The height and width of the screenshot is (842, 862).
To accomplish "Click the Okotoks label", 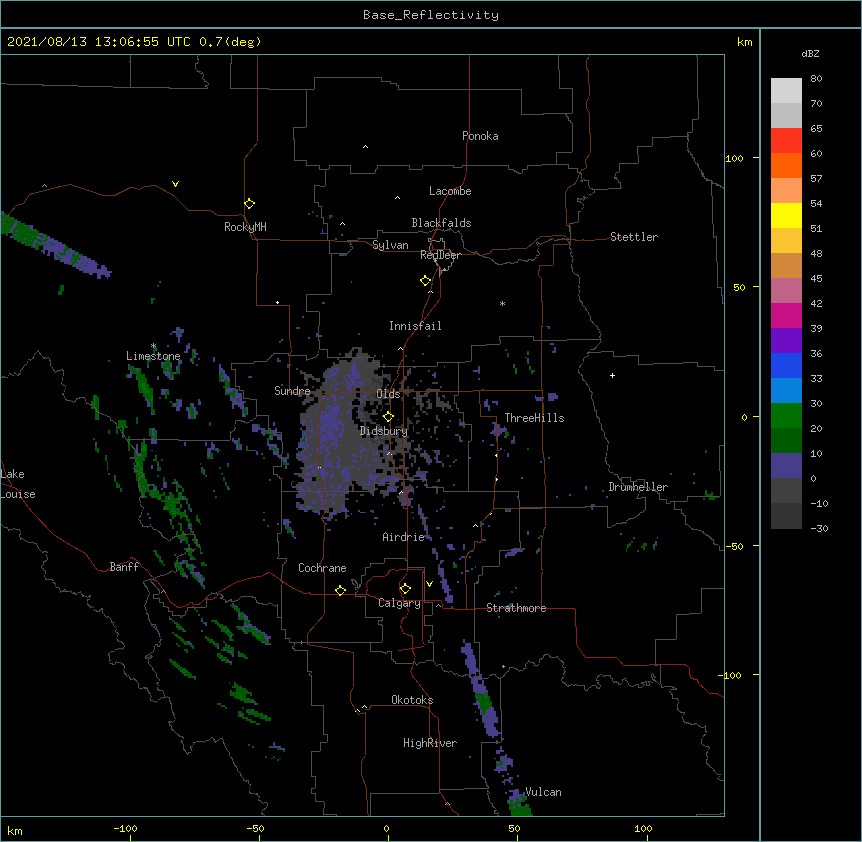I will point(412,700).
